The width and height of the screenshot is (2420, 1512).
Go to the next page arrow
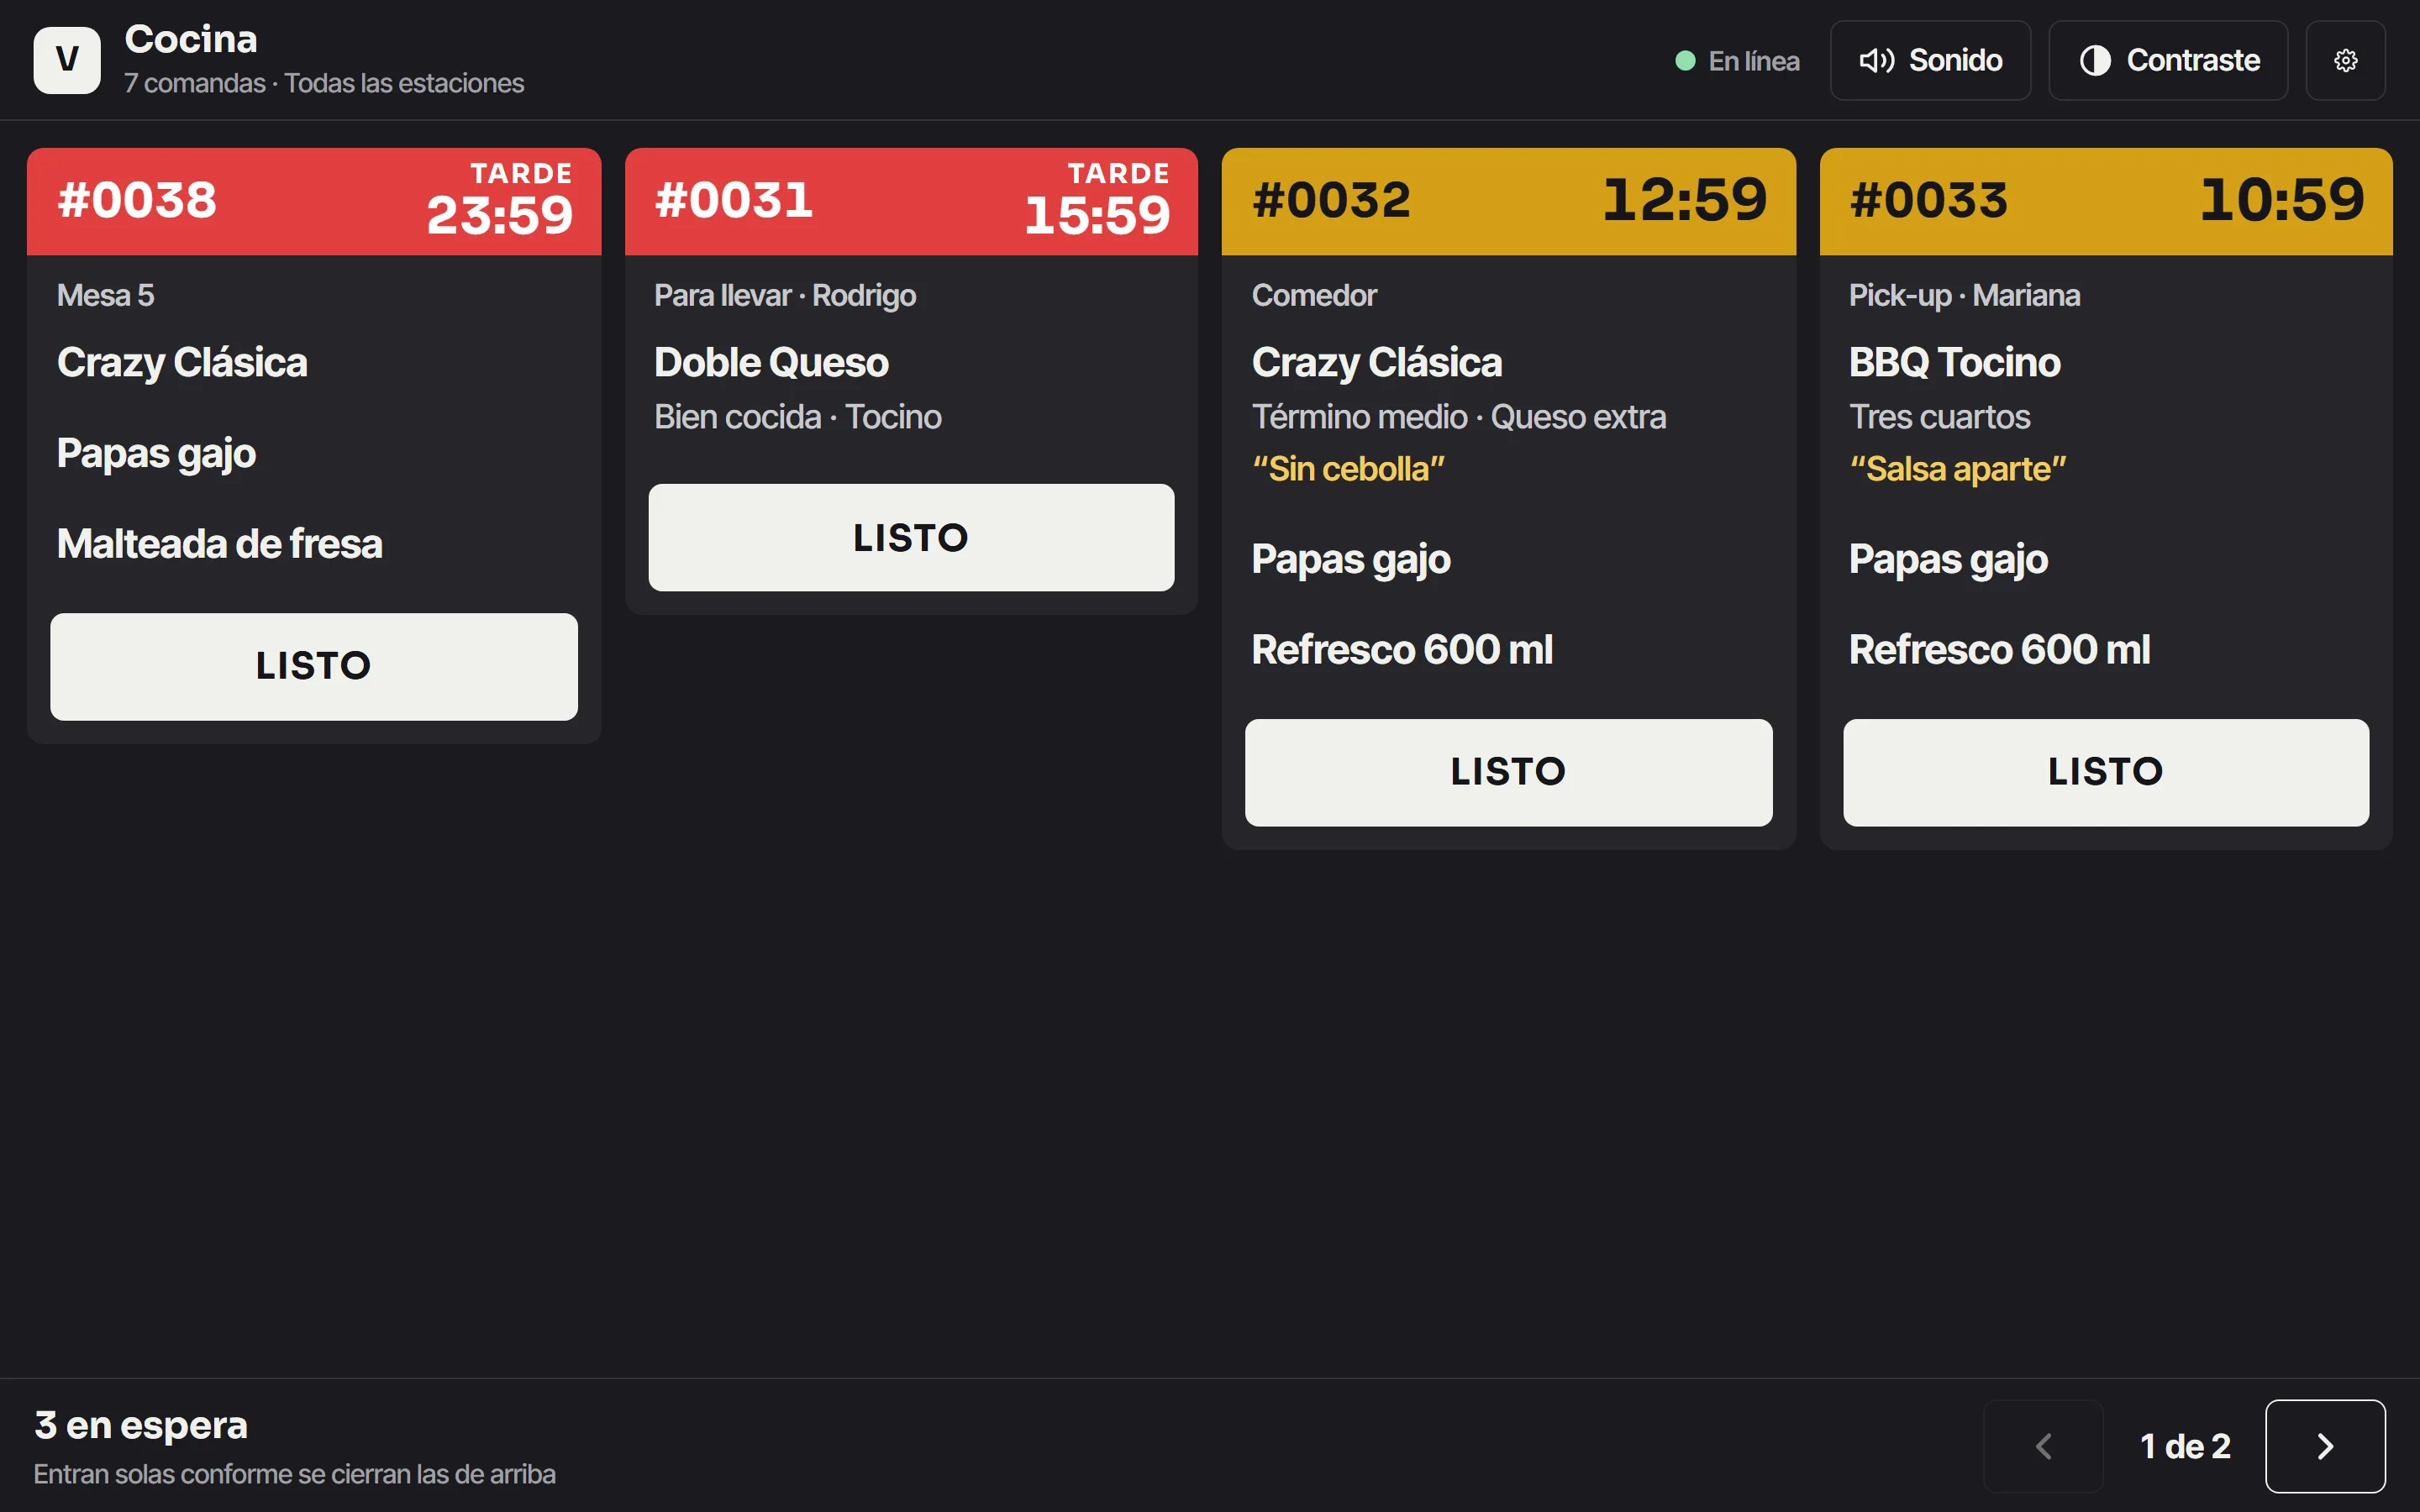click(x=2325, y=1446)
